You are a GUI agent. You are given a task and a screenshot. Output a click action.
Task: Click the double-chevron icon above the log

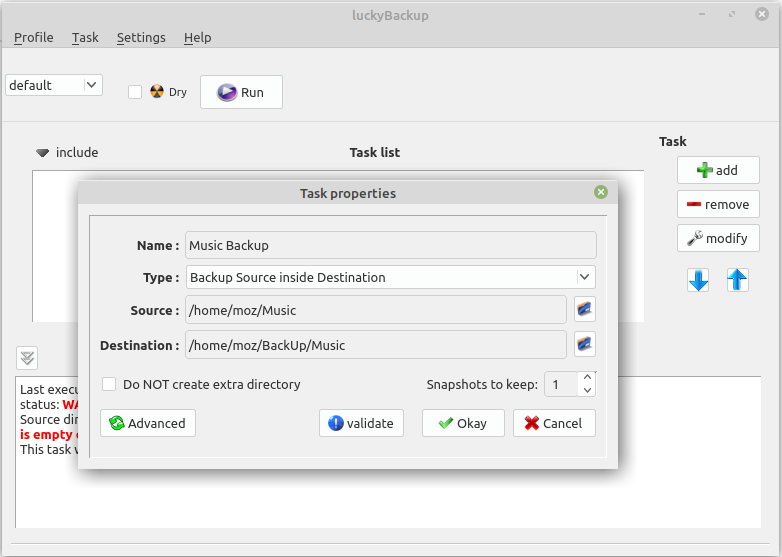[x=27, y=357]
